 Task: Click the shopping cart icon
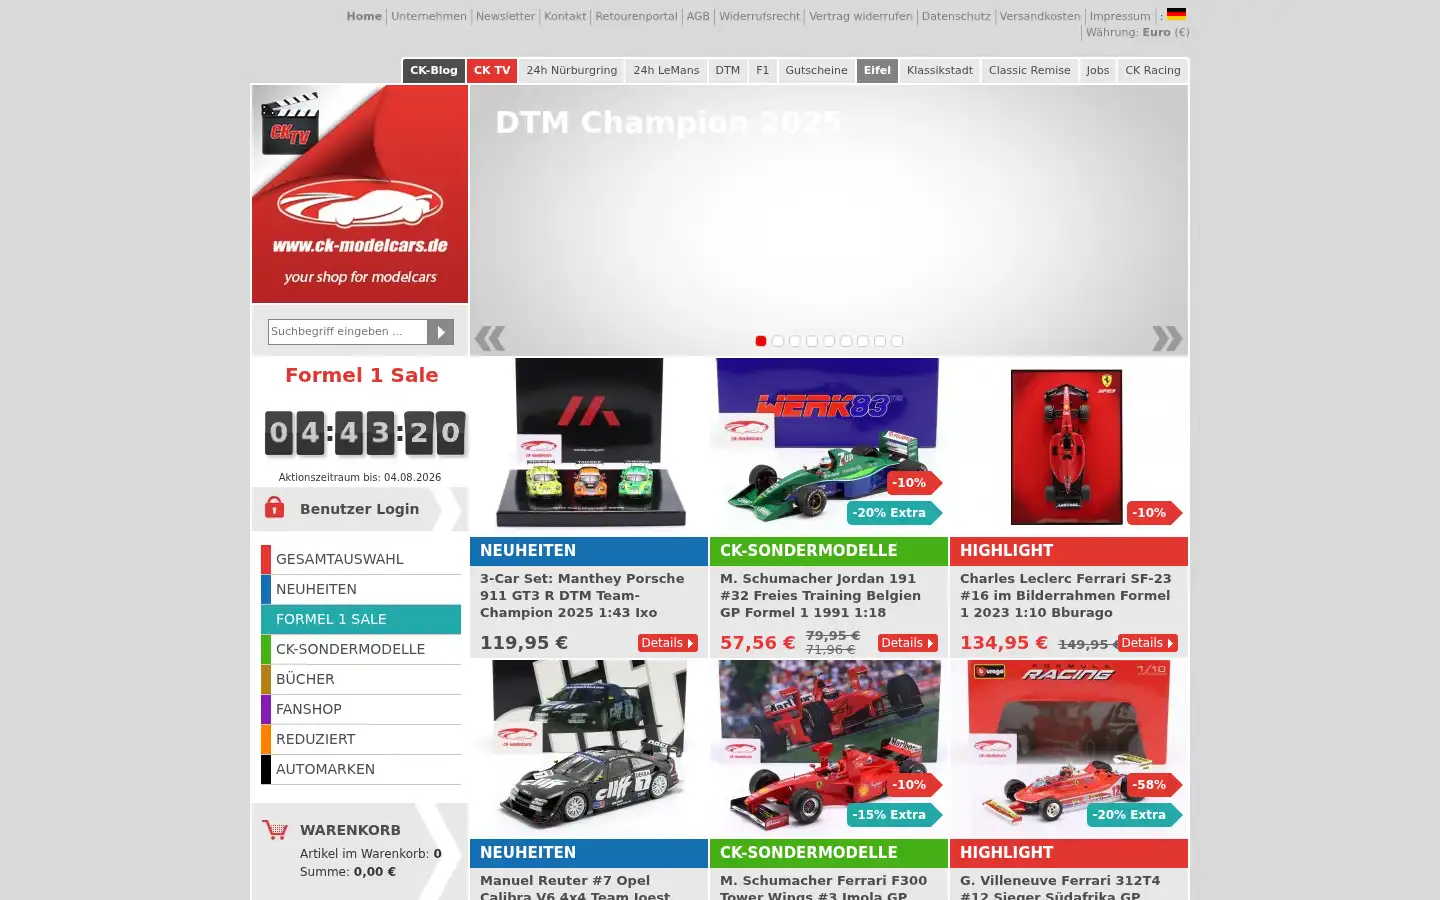275,830
